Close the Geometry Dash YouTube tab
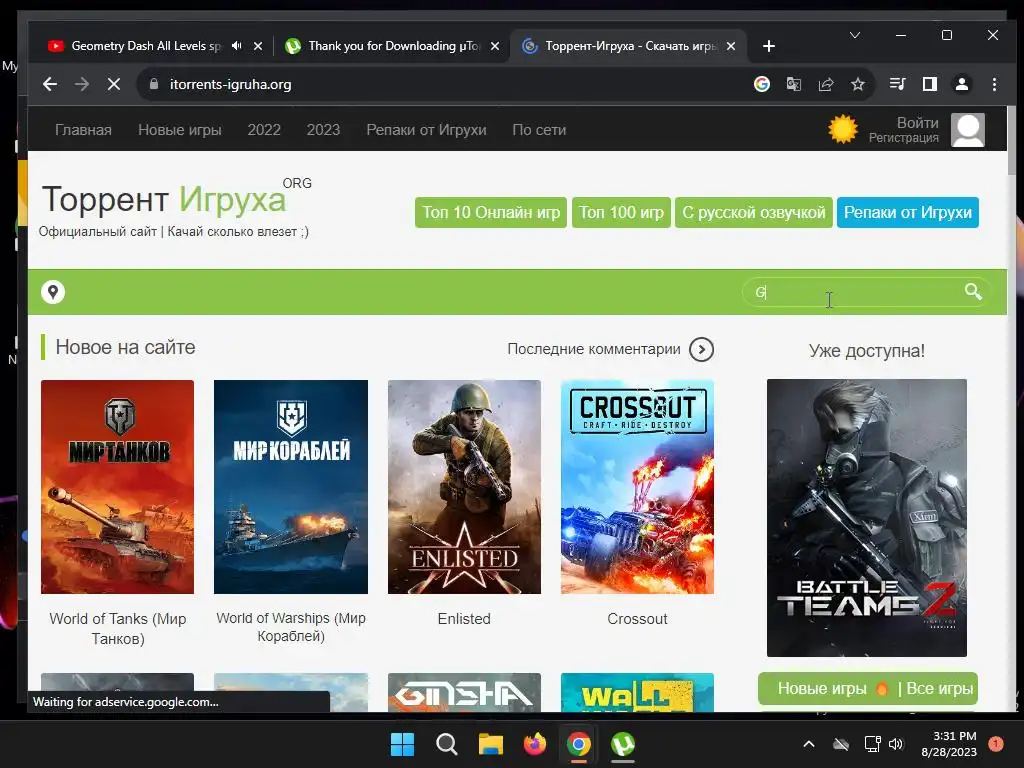Viewport: 1024px width, 768px height. [258, 46]
